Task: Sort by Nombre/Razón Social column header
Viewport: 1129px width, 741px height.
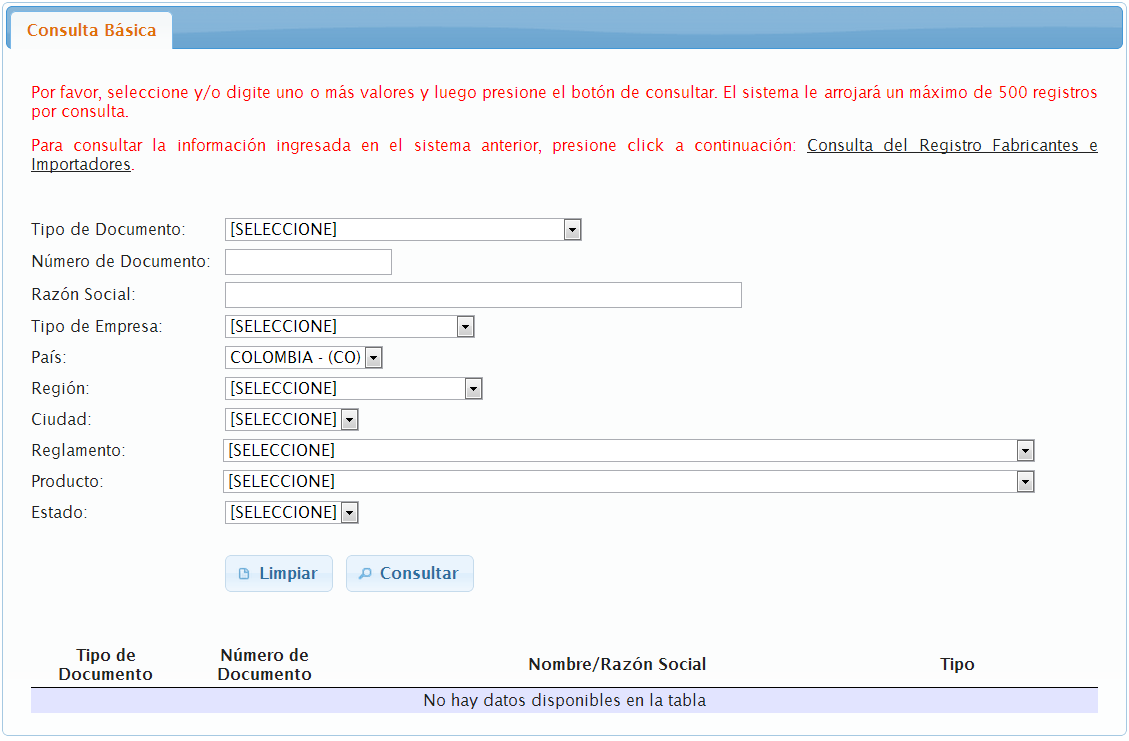Action: point(617,665)
